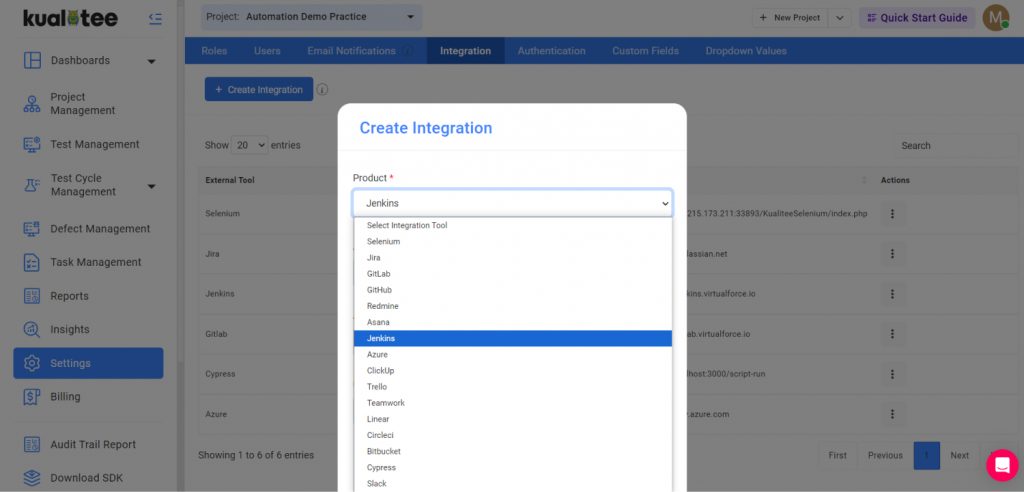The image size is (1024, 492).
Task: Open the Authentication tab
Action: point(551,51)
